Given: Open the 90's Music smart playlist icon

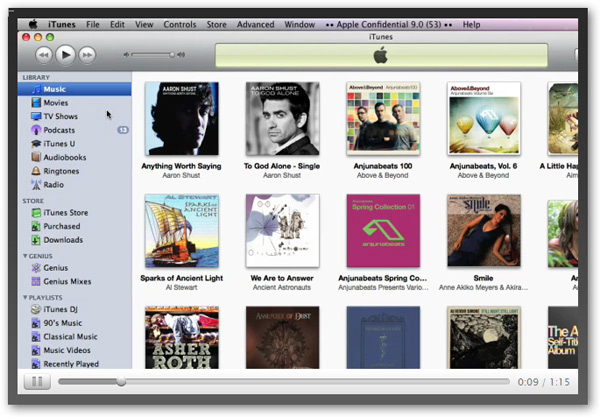Looking at the screenshot, I should 36,323.
